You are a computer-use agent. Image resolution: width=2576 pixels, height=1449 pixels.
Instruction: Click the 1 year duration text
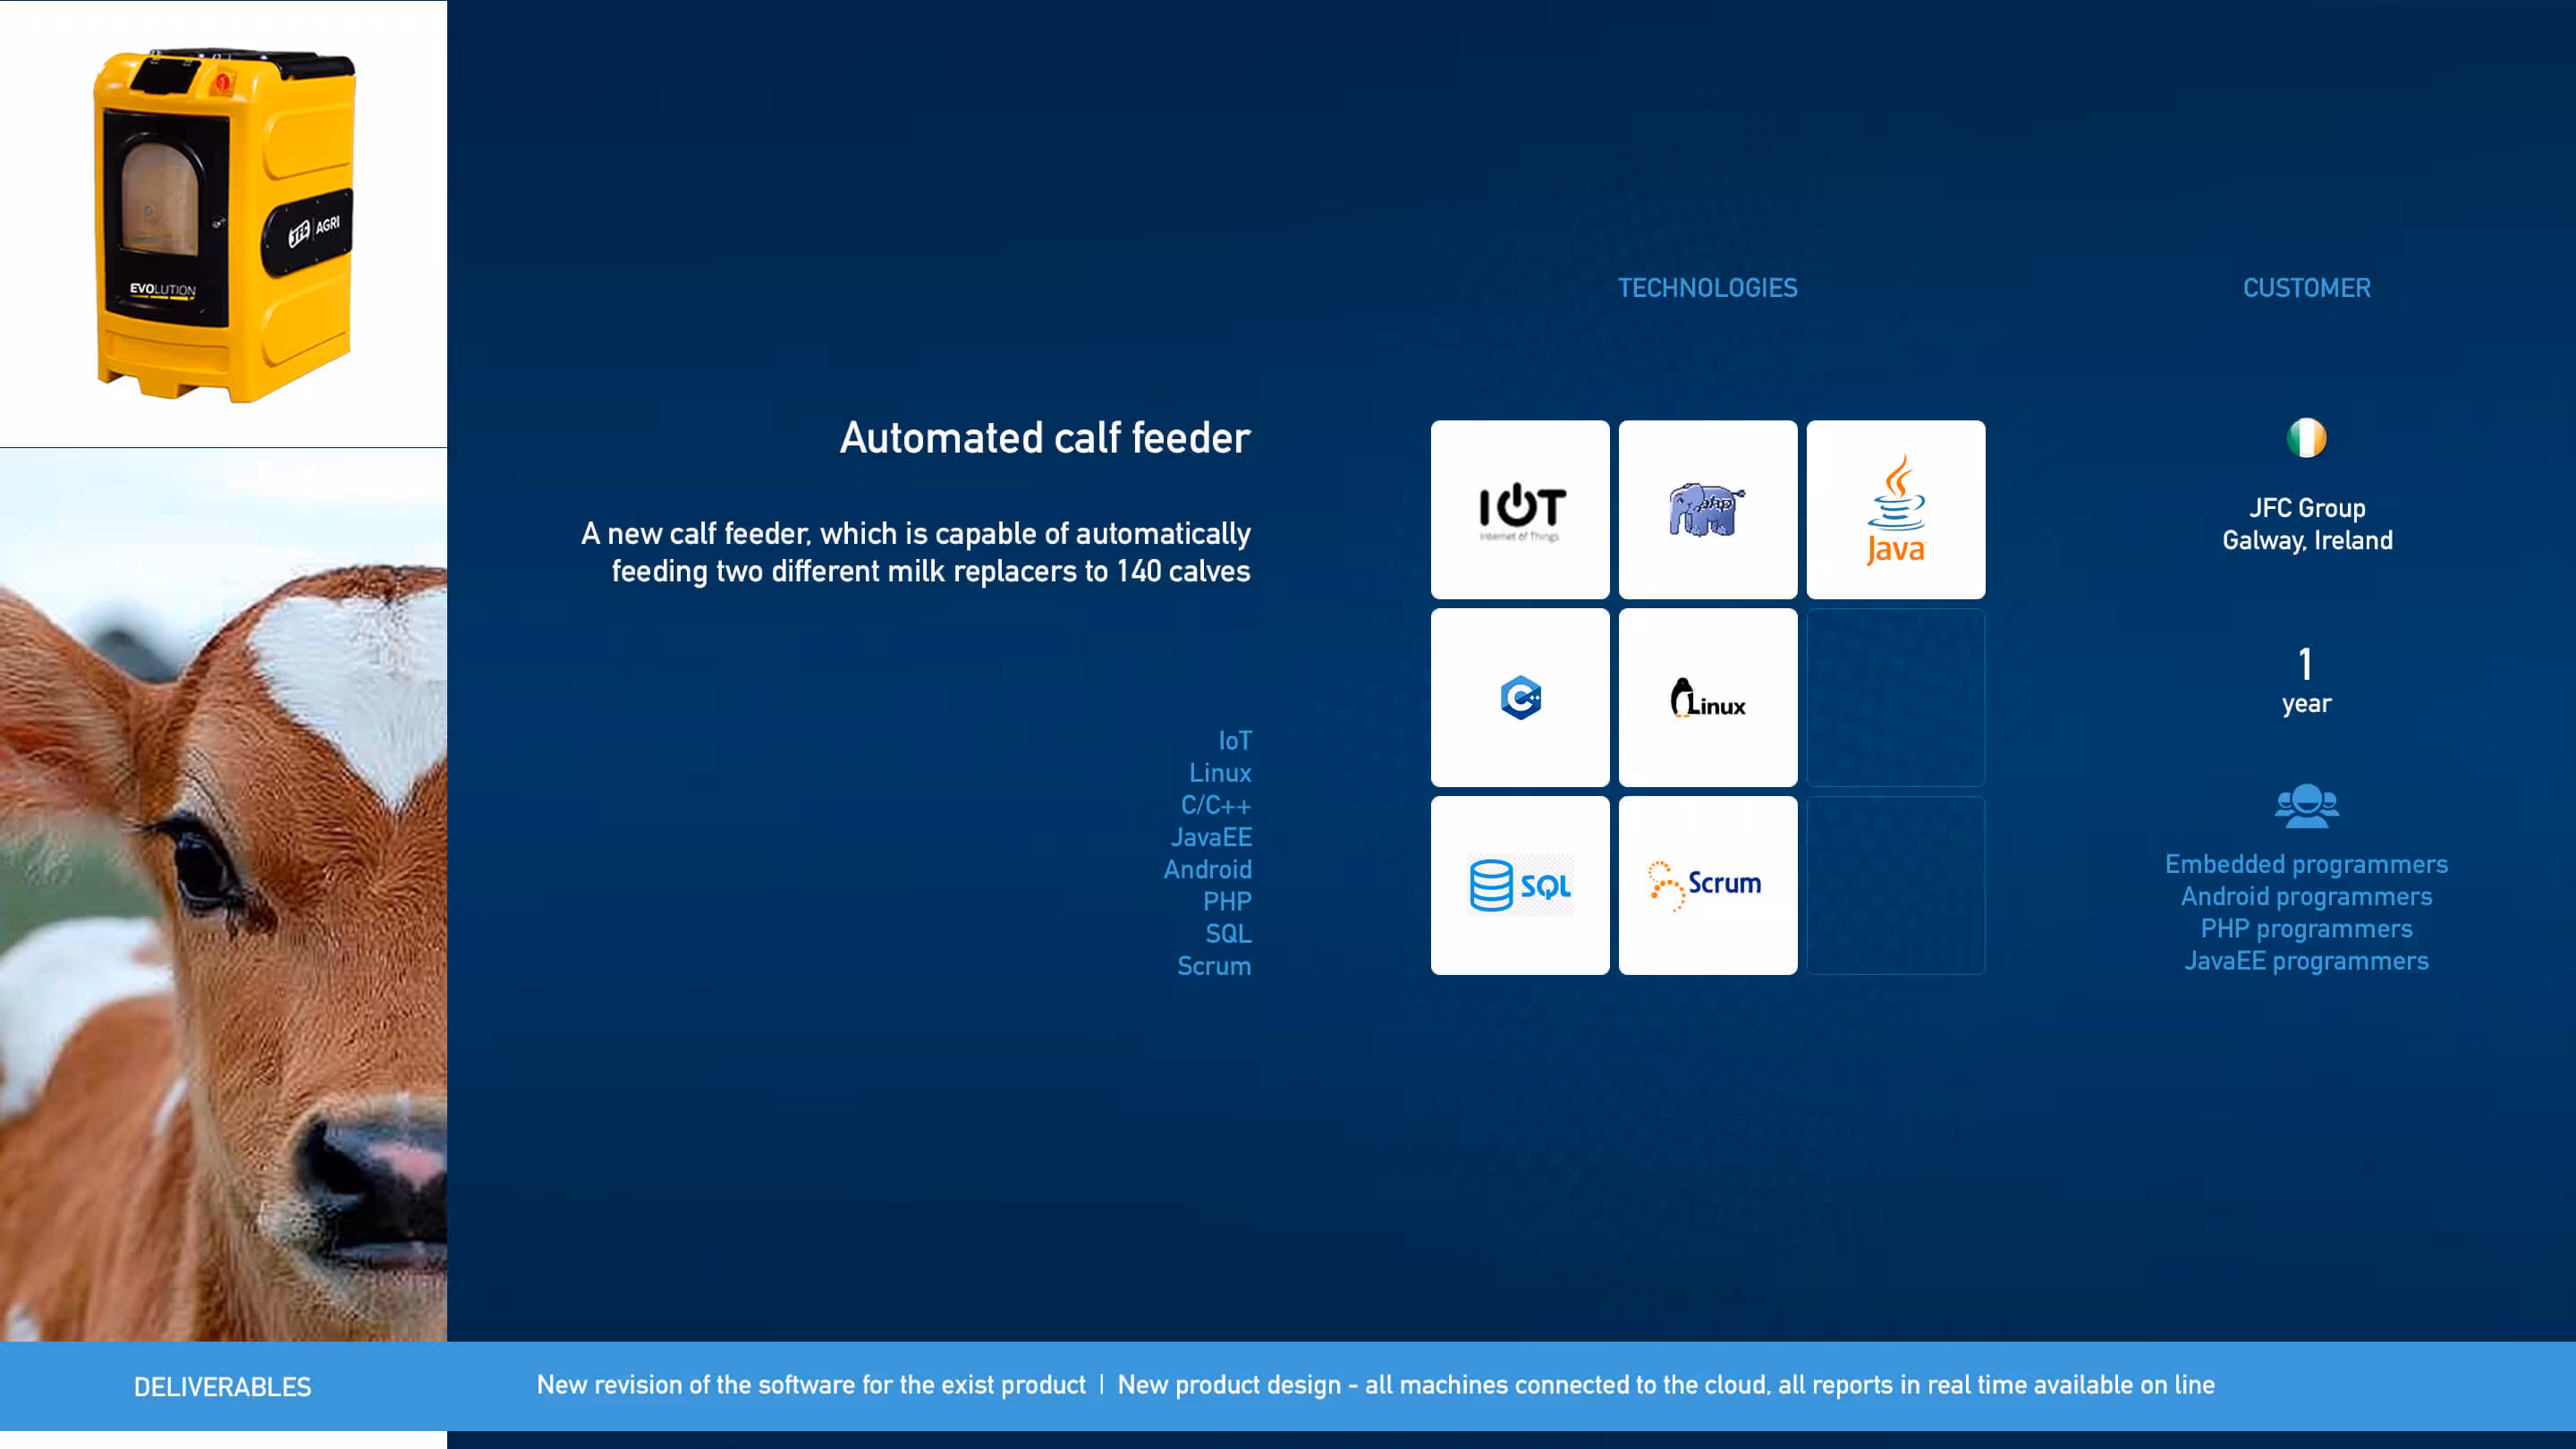click(x=2305, y=682)
